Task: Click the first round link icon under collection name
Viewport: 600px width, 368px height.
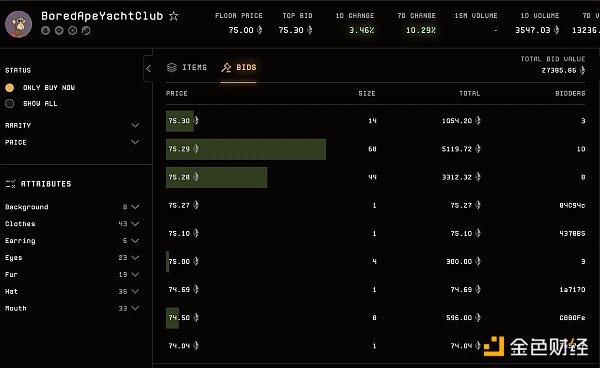Action: pos(46,31)
